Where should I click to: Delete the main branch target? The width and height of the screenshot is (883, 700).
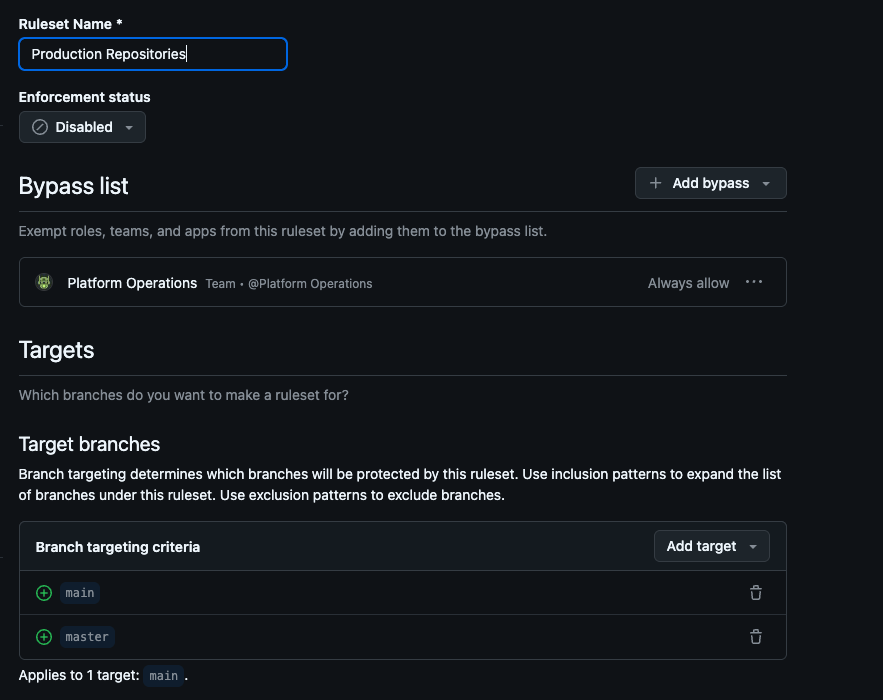(756, 593)
